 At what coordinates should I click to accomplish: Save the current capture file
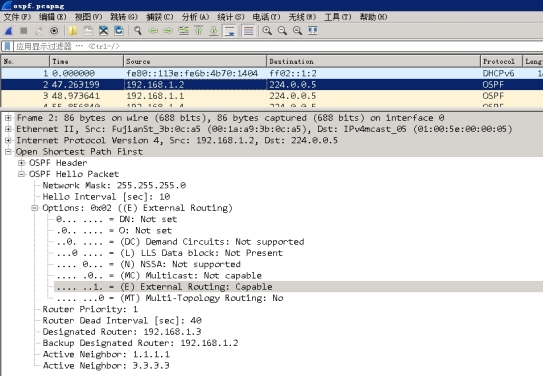pyautogui.click(x=88, y=31)
